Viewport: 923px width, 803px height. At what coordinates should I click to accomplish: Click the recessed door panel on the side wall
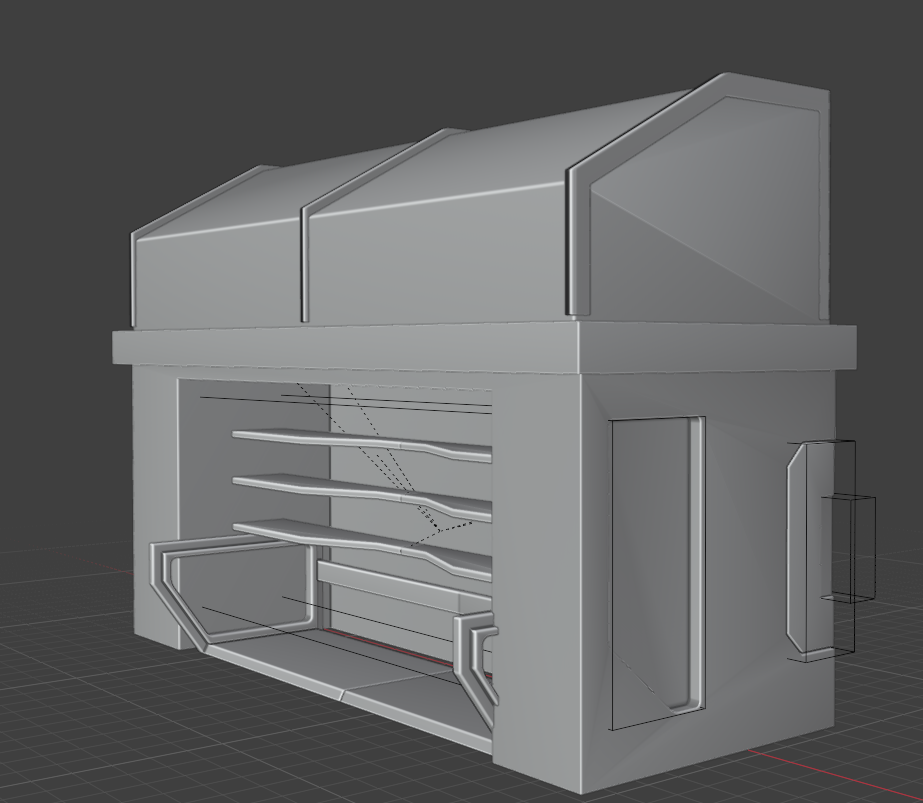click(x=658, y=571)
